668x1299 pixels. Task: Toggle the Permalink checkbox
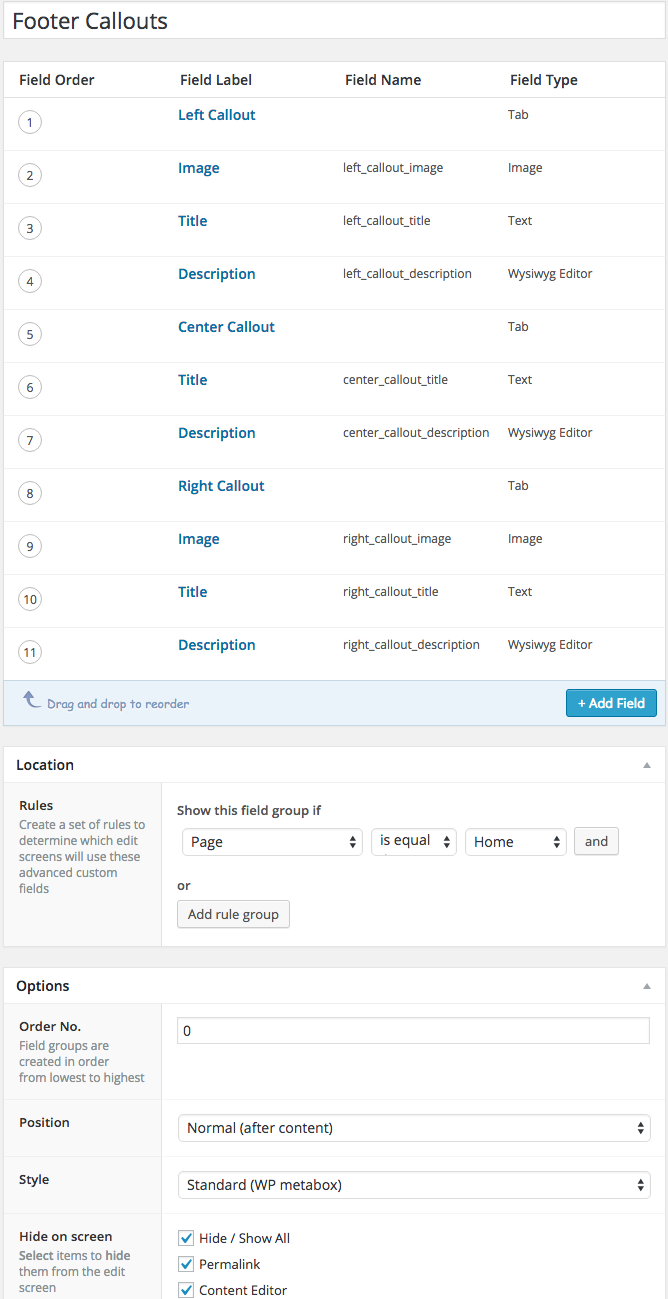coord(186,1264)
